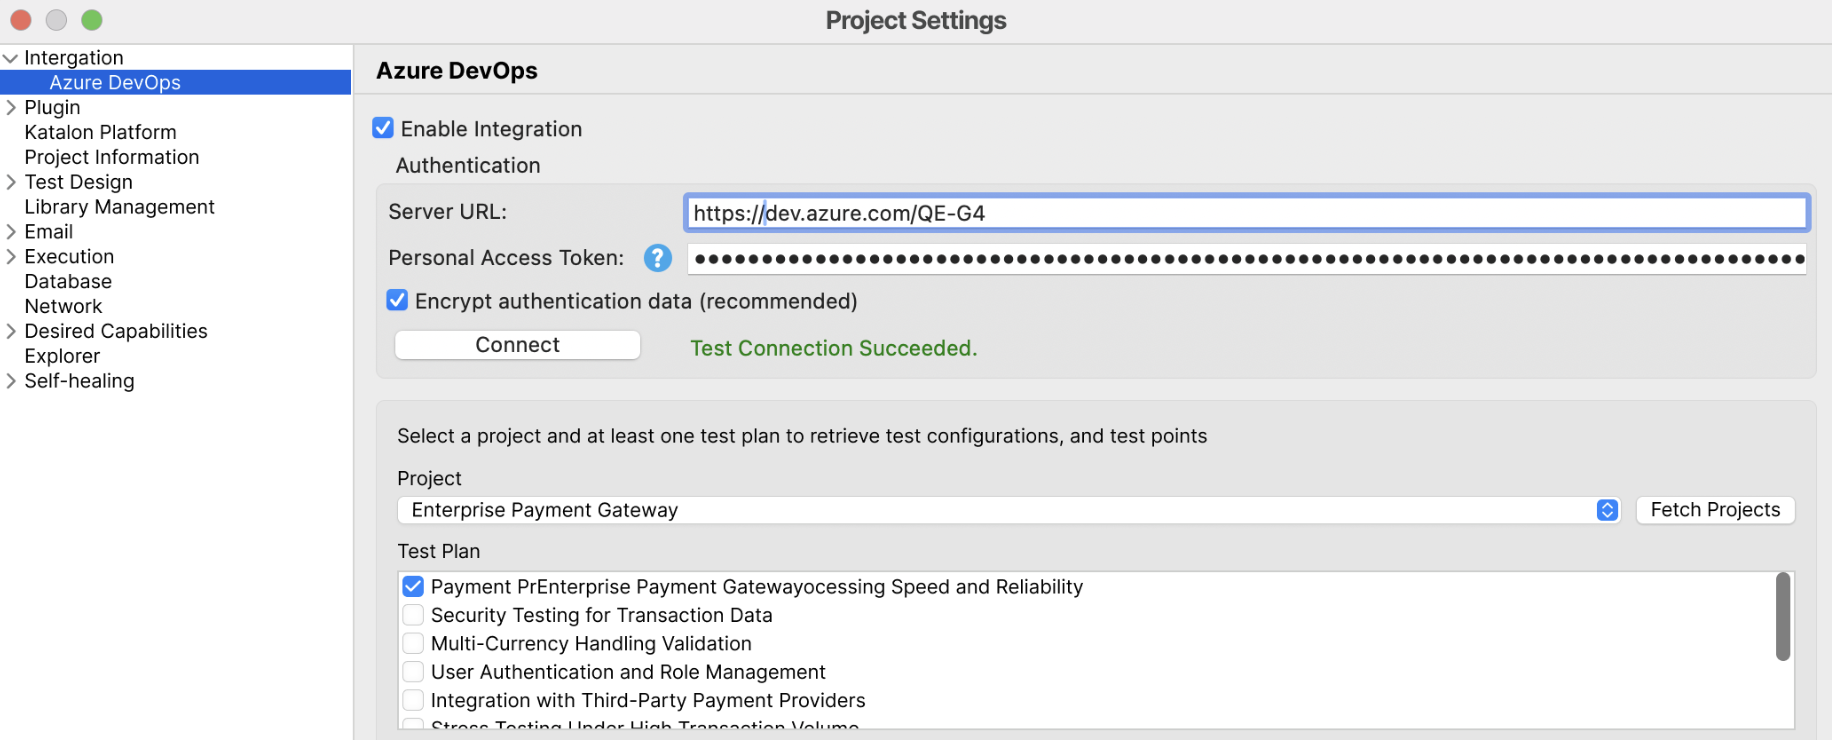
Task: Click the Connect button
Action: pos(517,345)
